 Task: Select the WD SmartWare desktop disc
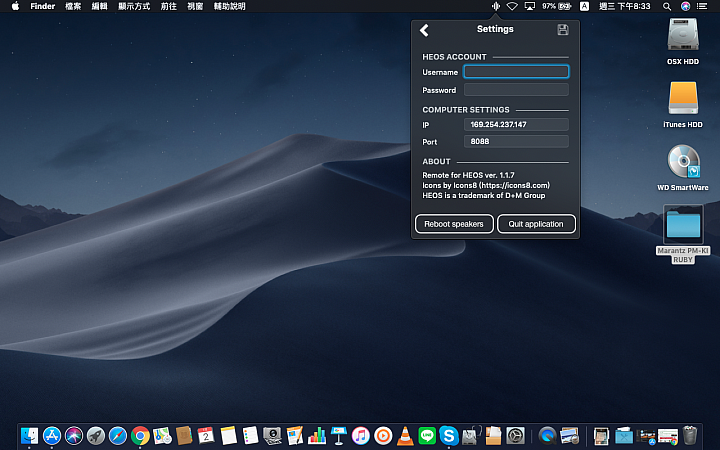pyautogui.click(x=683, y=168)
